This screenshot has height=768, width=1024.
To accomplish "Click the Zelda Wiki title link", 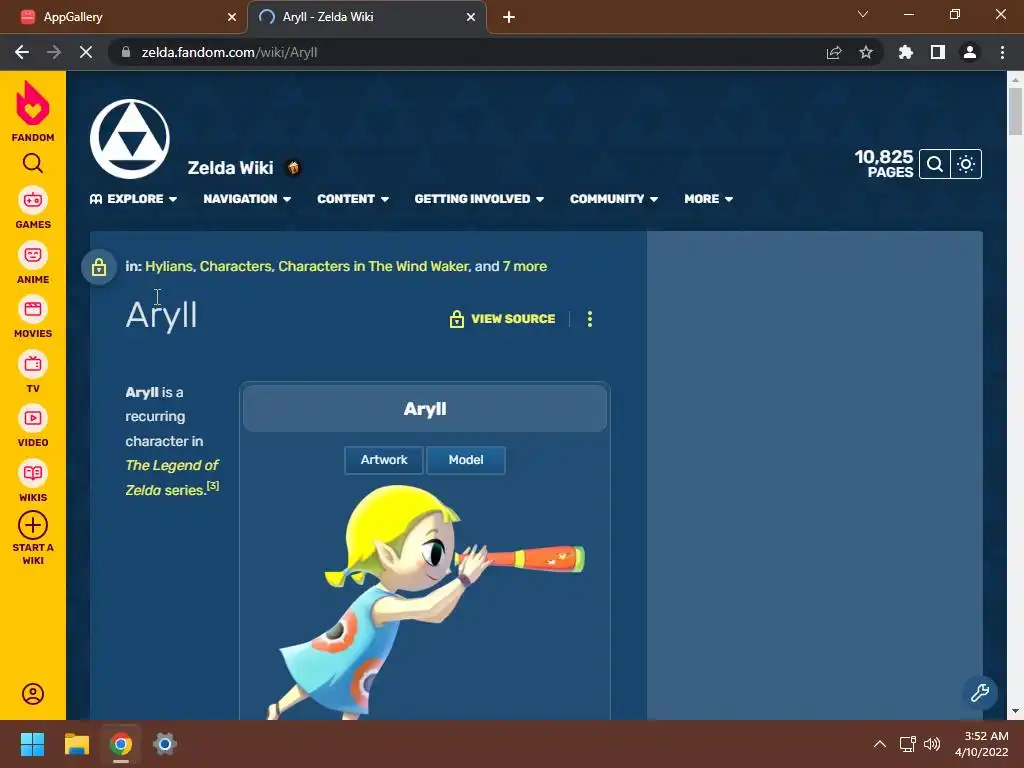I will coord(231,168).
